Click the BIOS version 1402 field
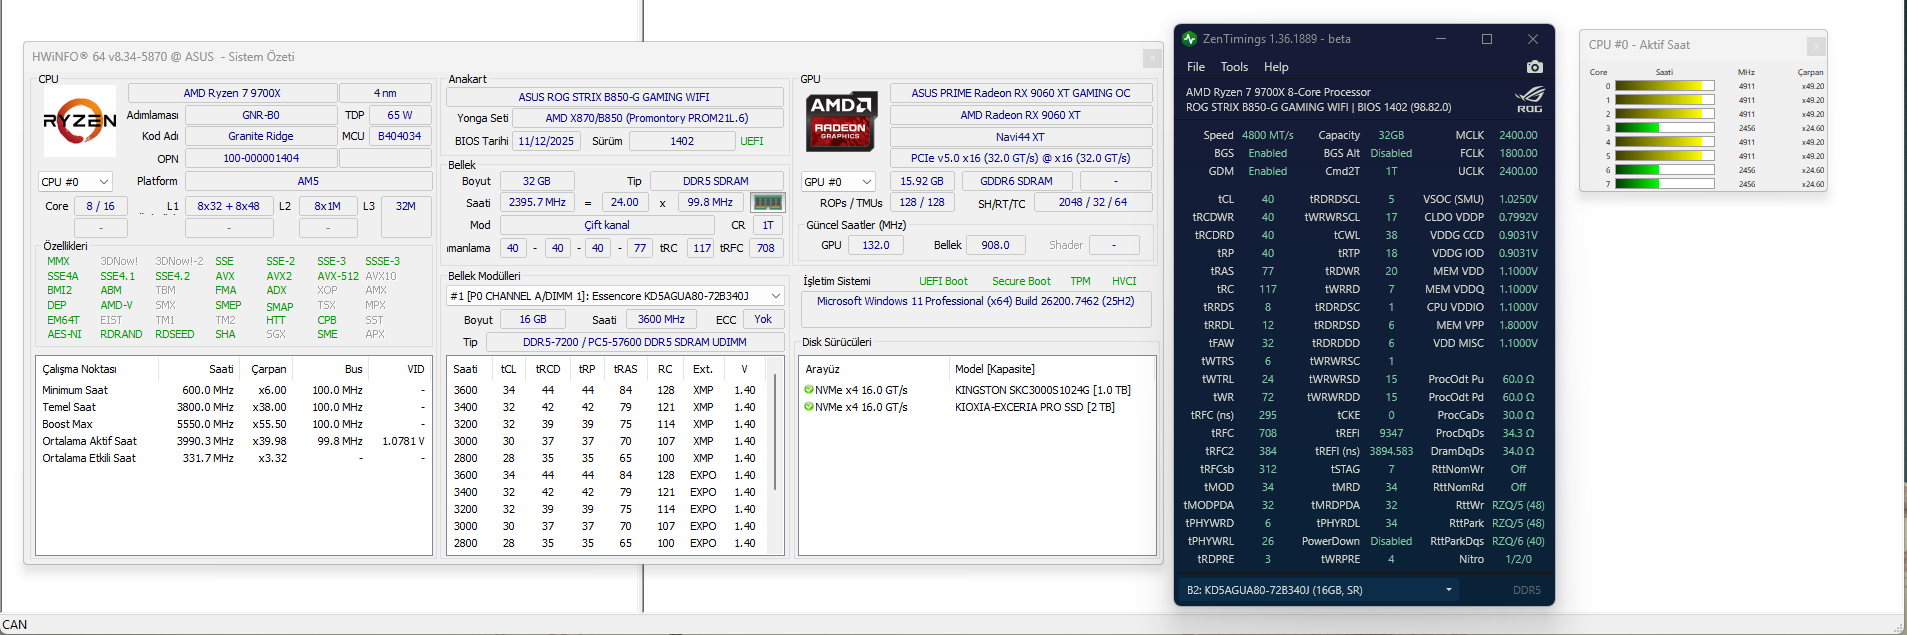 (682, 141)
